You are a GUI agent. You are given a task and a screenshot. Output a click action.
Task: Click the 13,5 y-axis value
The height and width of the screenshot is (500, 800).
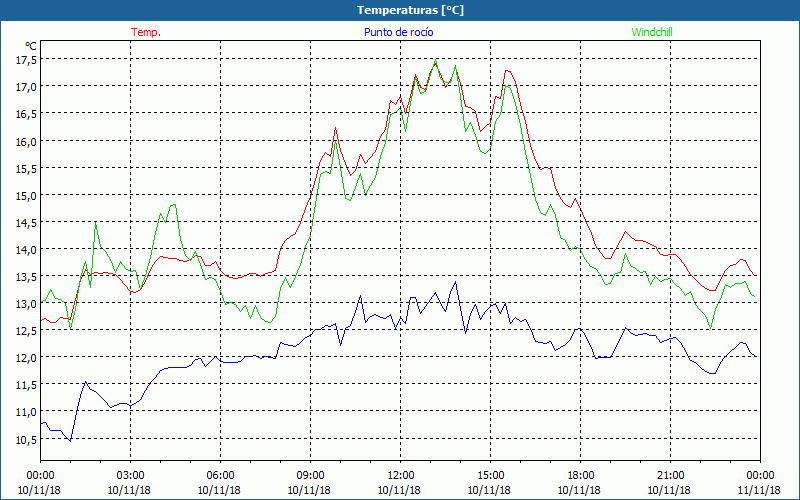click(26, 277)
